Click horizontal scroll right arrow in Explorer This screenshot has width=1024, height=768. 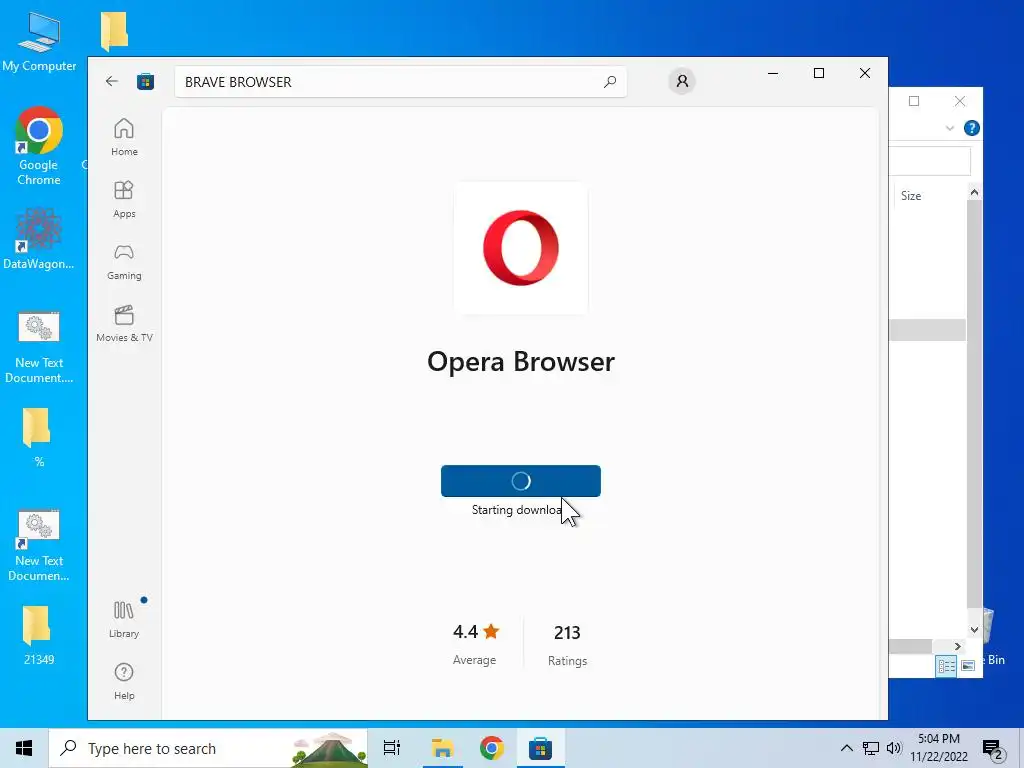[x=957, y=646]
